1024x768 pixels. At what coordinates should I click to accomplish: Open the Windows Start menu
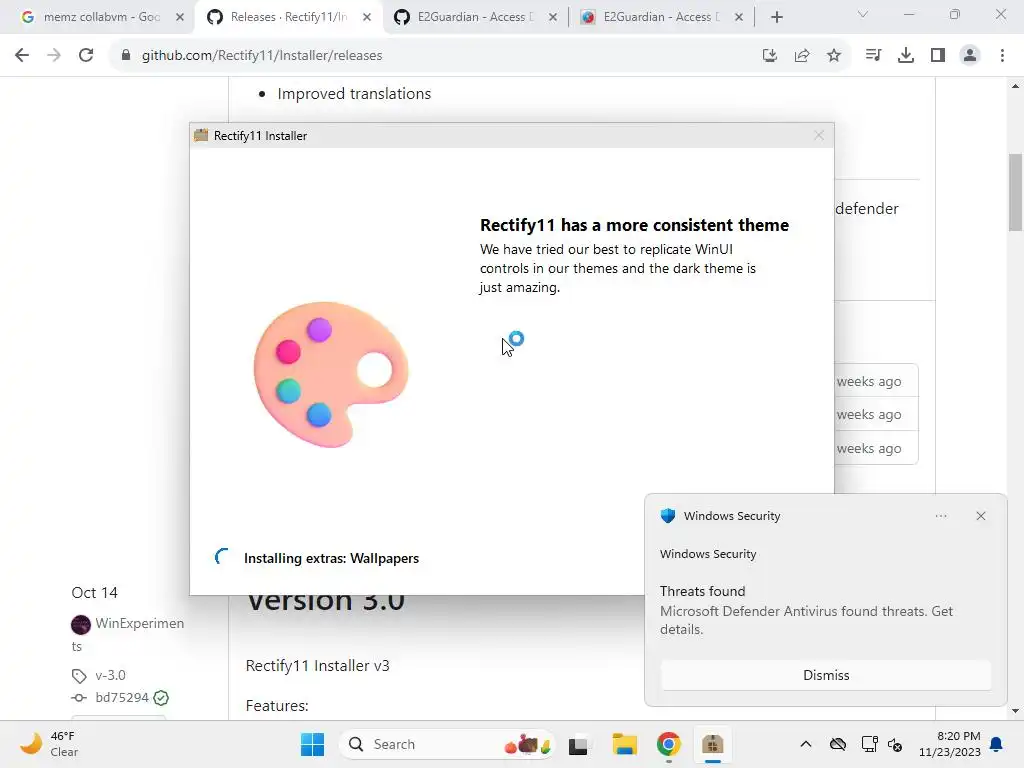coord(312,744)
